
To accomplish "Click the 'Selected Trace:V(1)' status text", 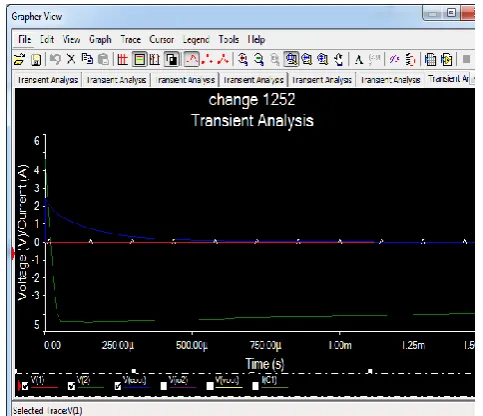I will 47,411.
